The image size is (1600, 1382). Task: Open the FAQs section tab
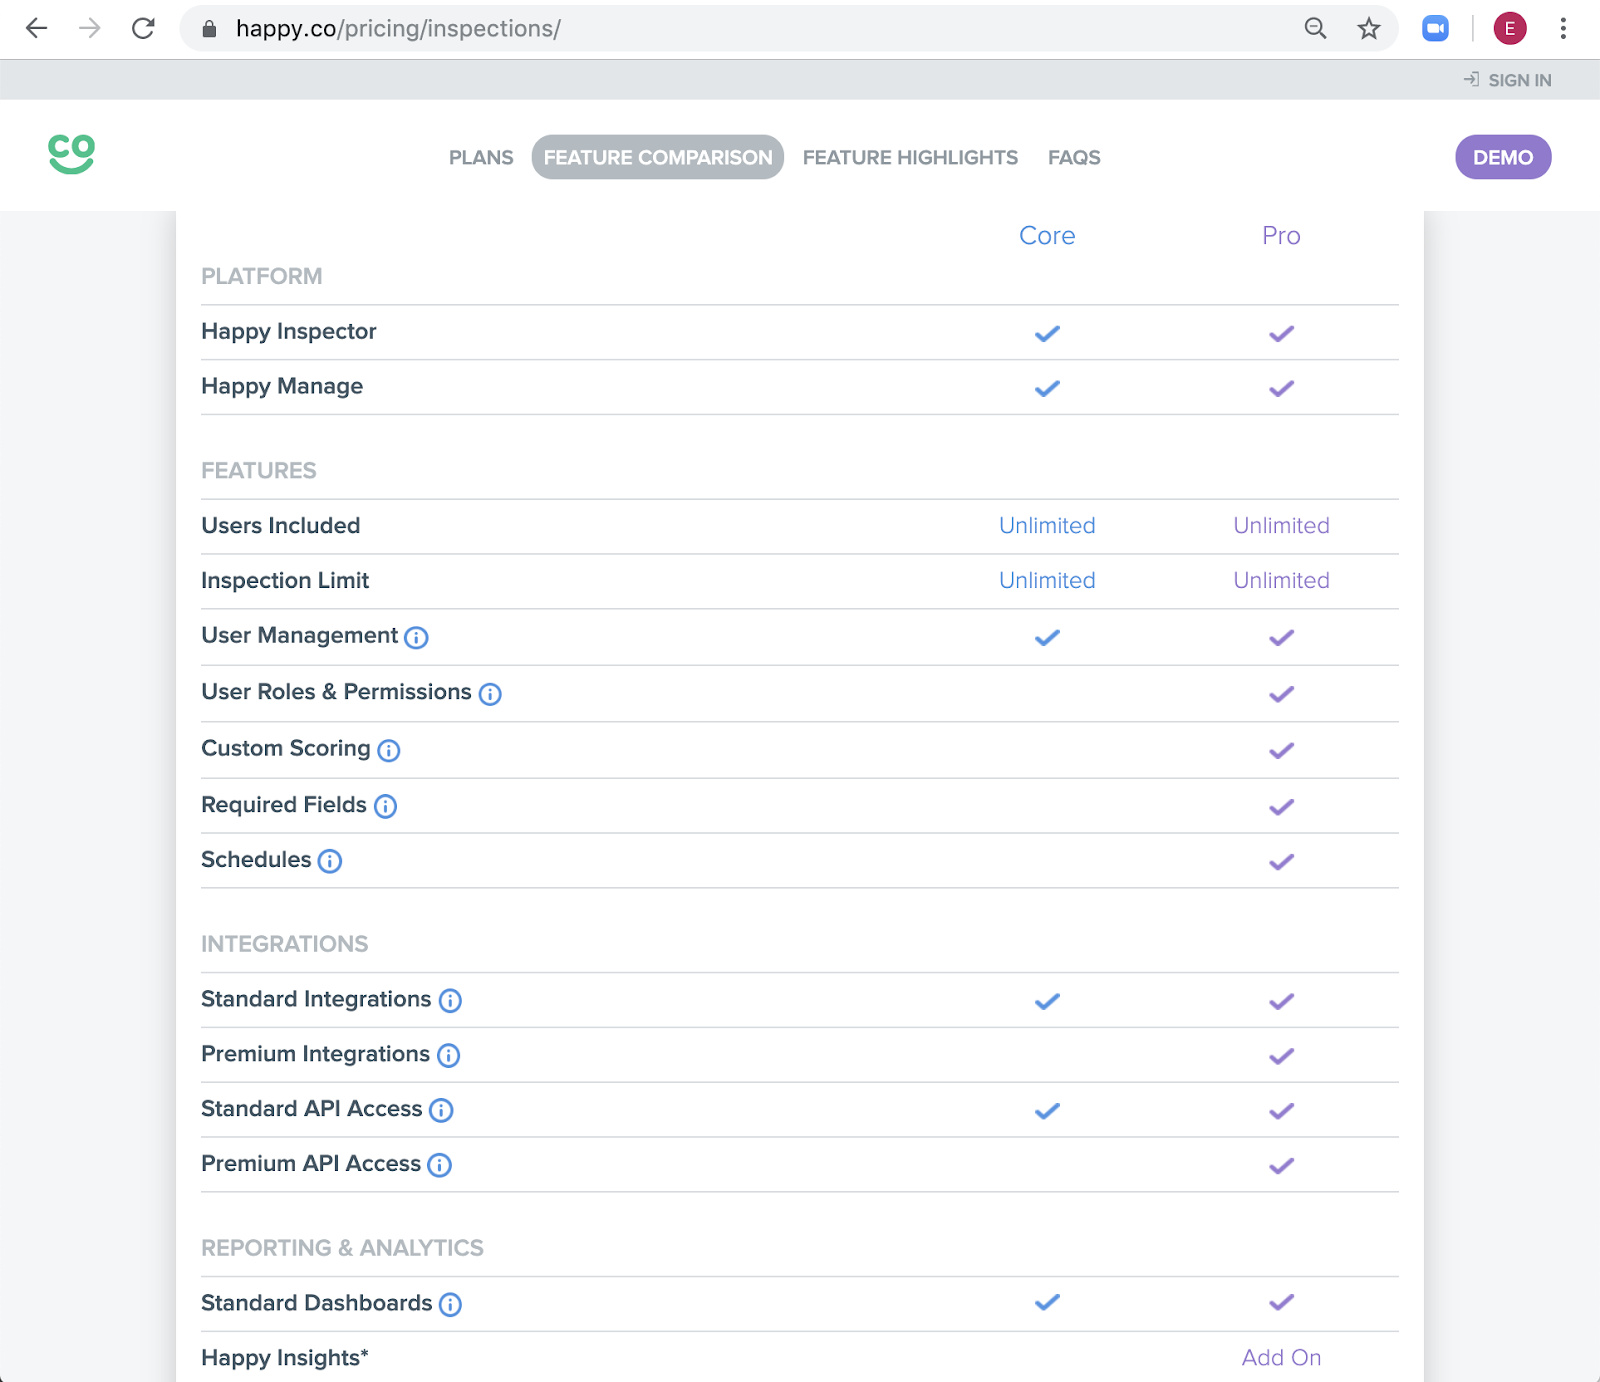click(1074, 158)
